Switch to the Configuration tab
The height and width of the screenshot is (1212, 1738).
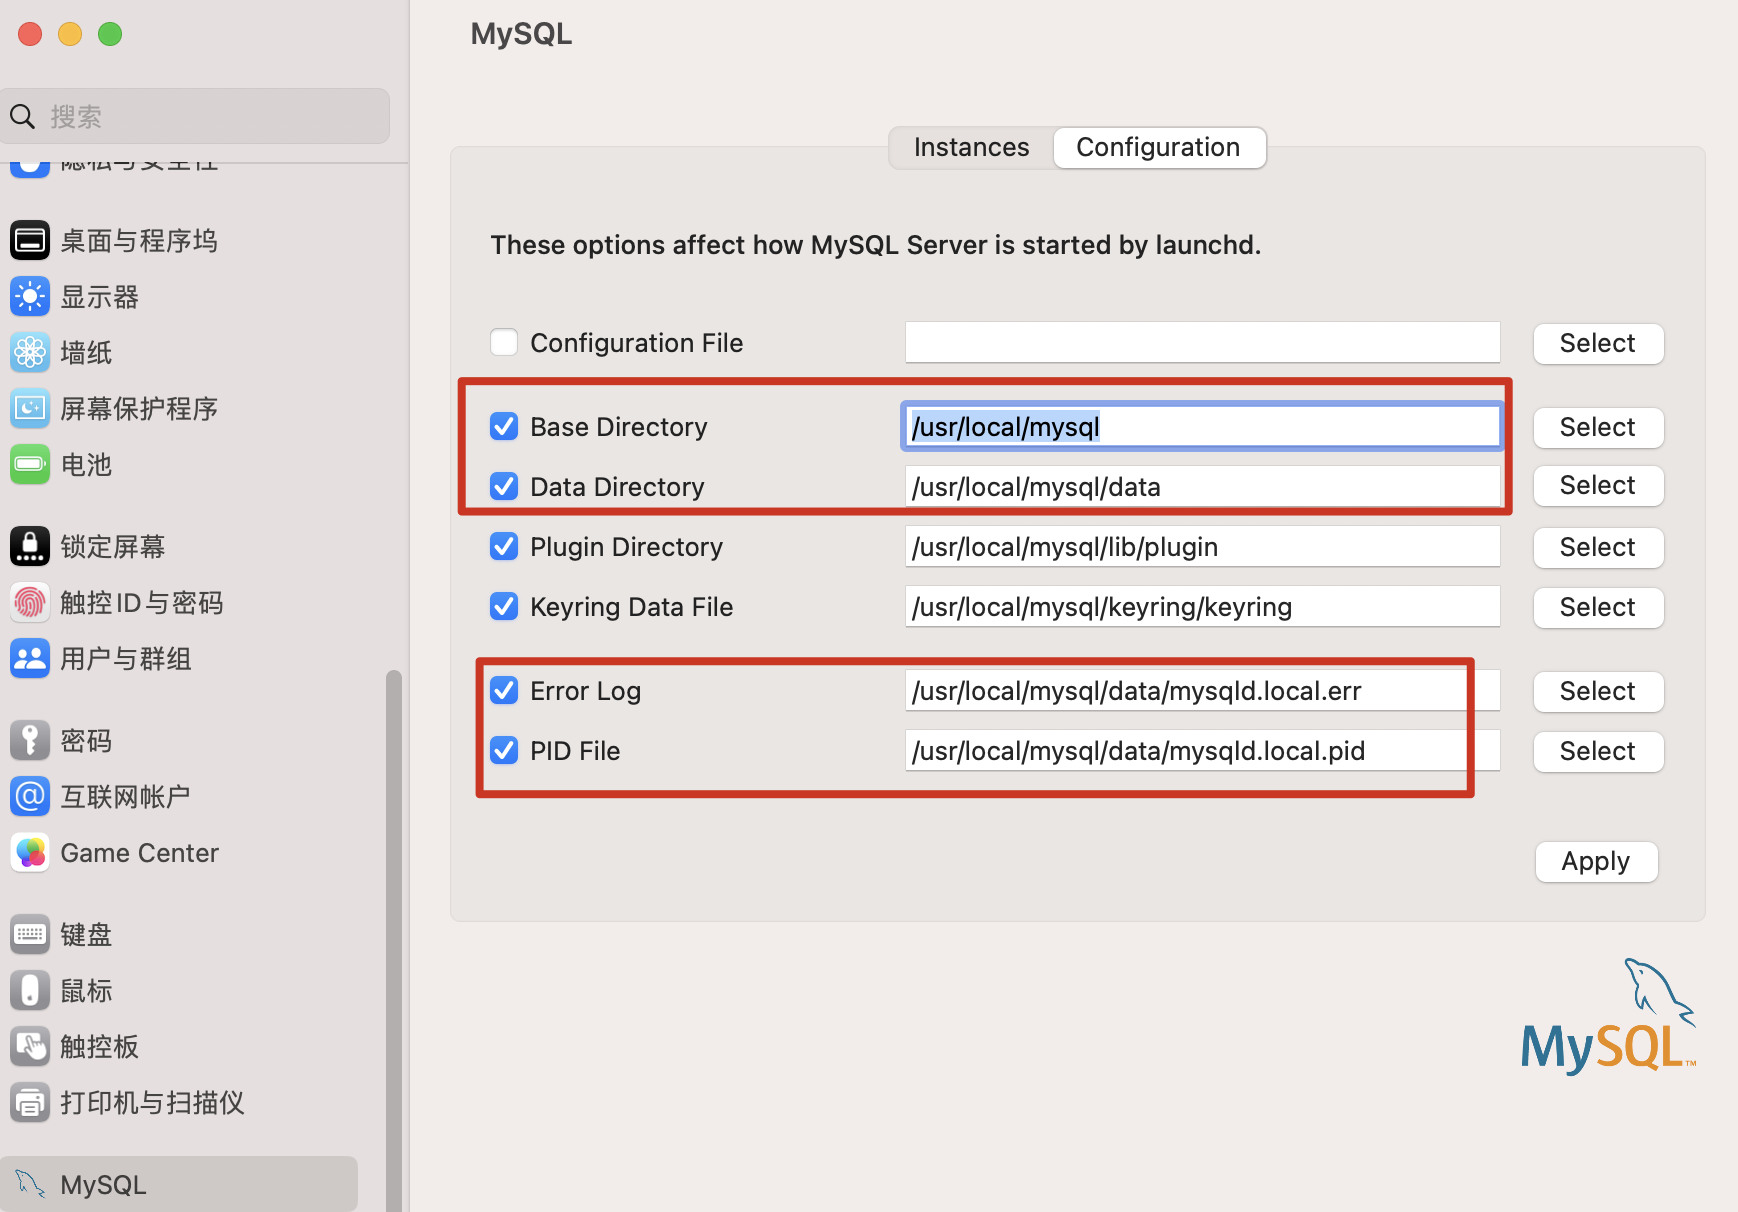pyautogui.click(x=1159, y=147)
